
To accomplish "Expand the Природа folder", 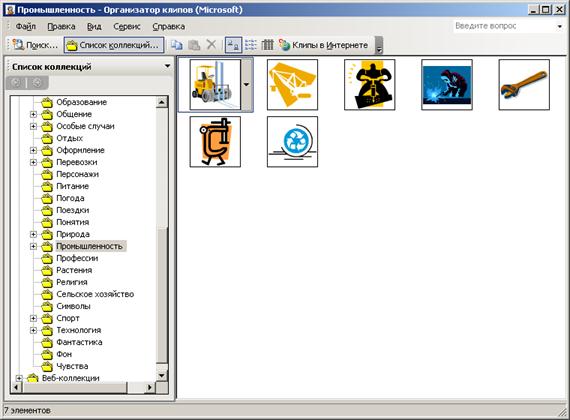I will pos(33,234).
